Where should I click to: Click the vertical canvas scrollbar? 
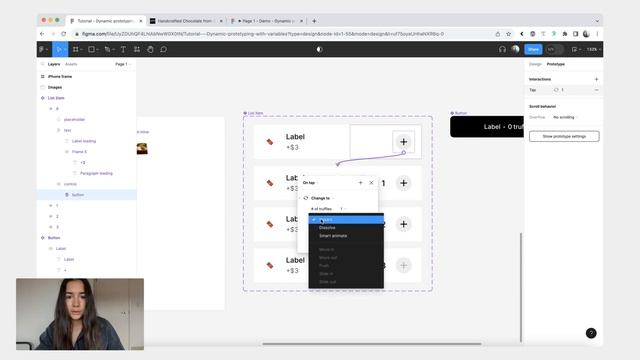click(521, 287)
